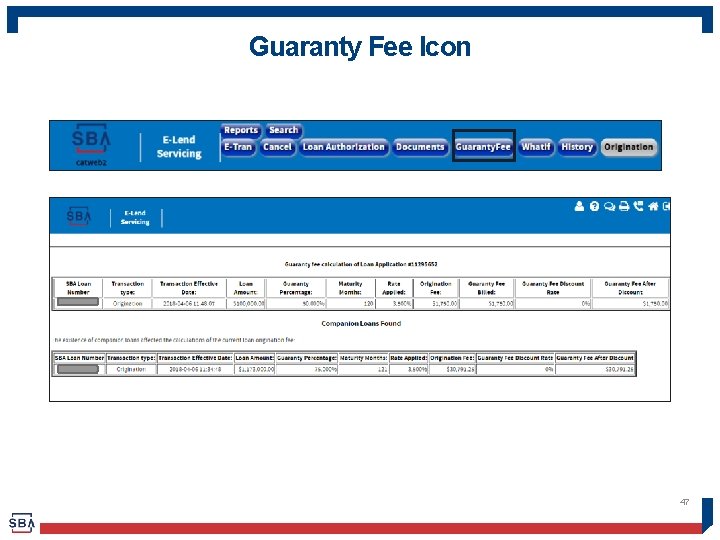The image size is (720, 540).
Task: Select the WhatIf tab
Action: pyautogui.click(x=535, y=147)
